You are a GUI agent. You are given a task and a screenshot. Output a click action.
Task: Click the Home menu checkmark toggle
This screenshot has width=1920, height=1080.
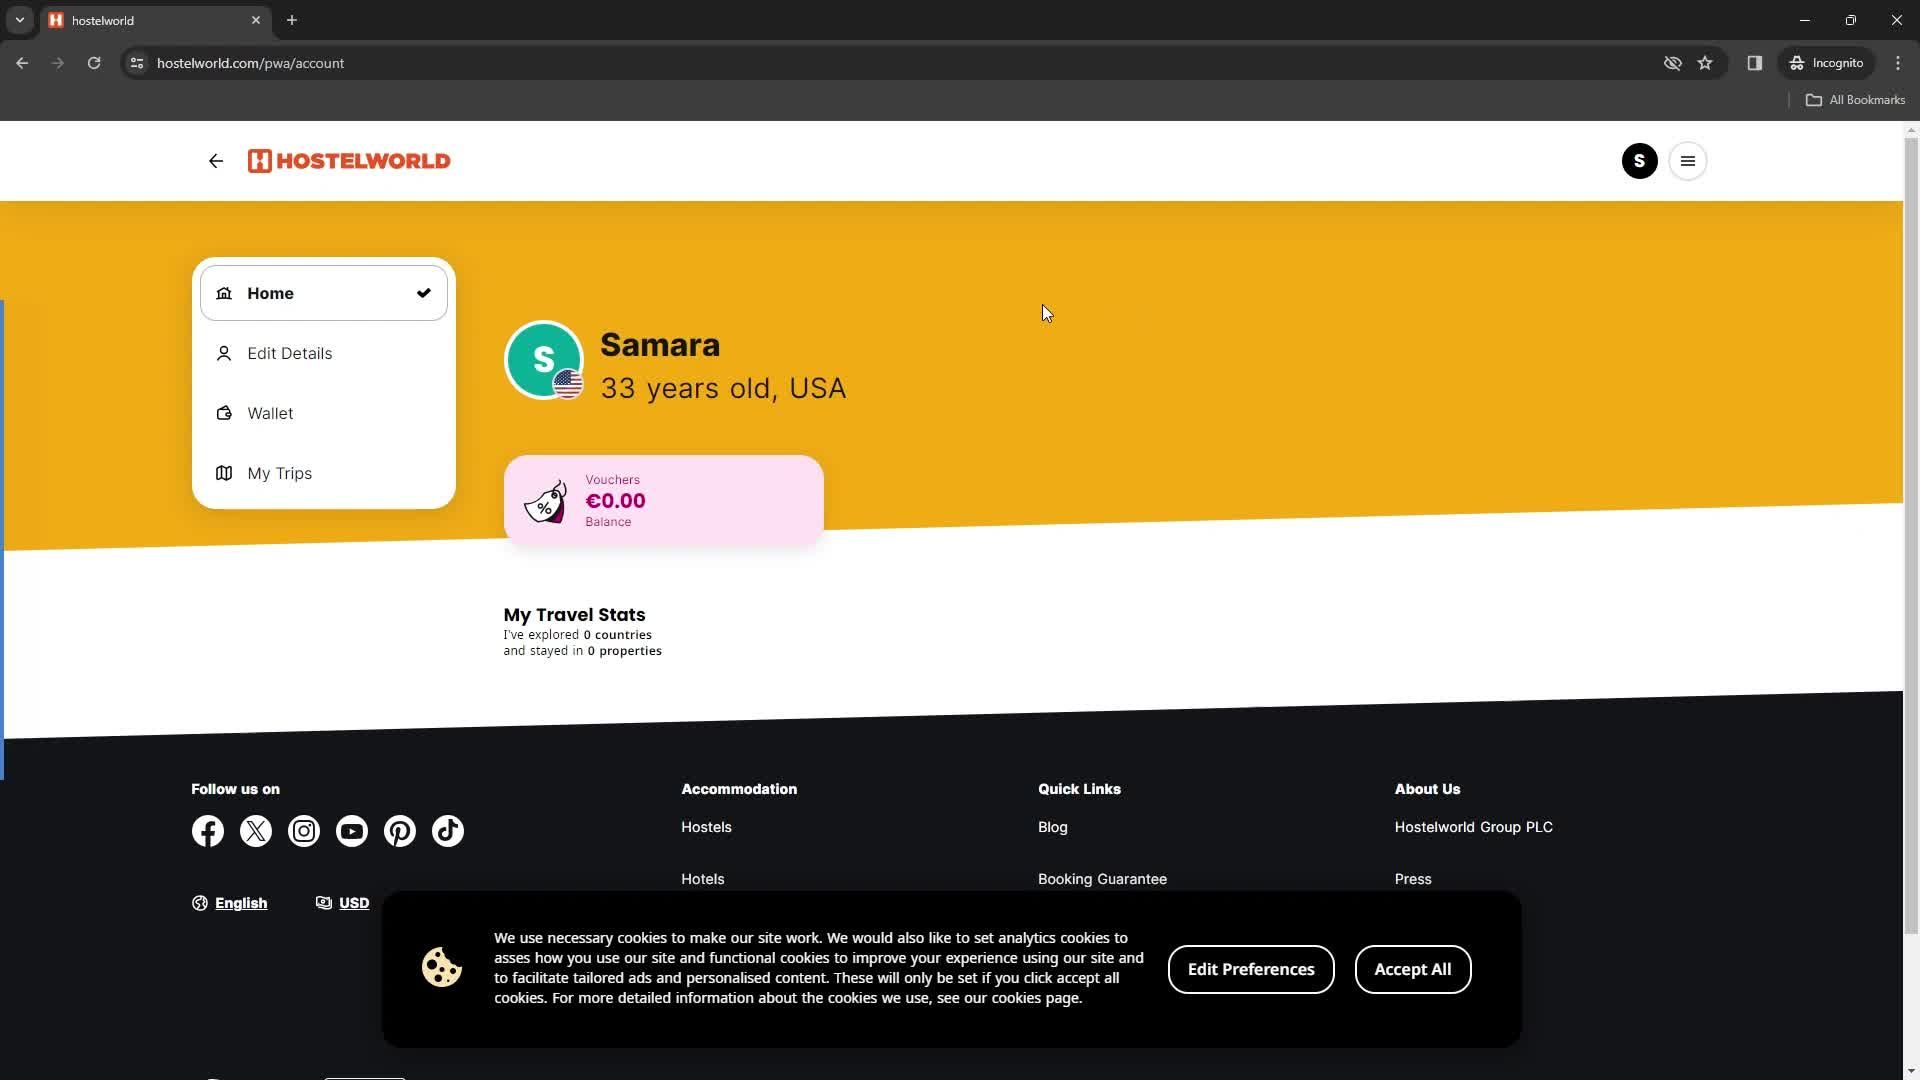(423, 291)
